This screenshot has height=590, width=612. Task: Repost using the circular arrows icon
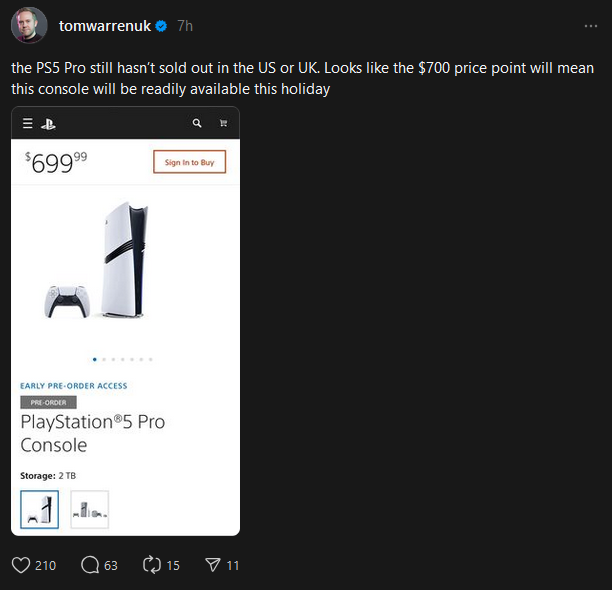pos(152,565)
